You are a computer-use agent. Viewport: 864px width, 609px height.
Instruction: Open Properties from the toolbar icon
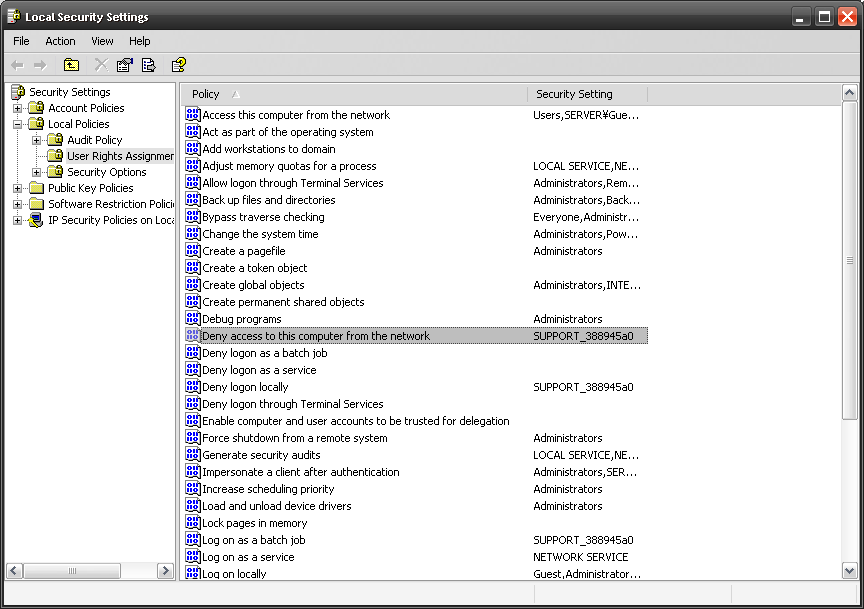tap(125, 65)
